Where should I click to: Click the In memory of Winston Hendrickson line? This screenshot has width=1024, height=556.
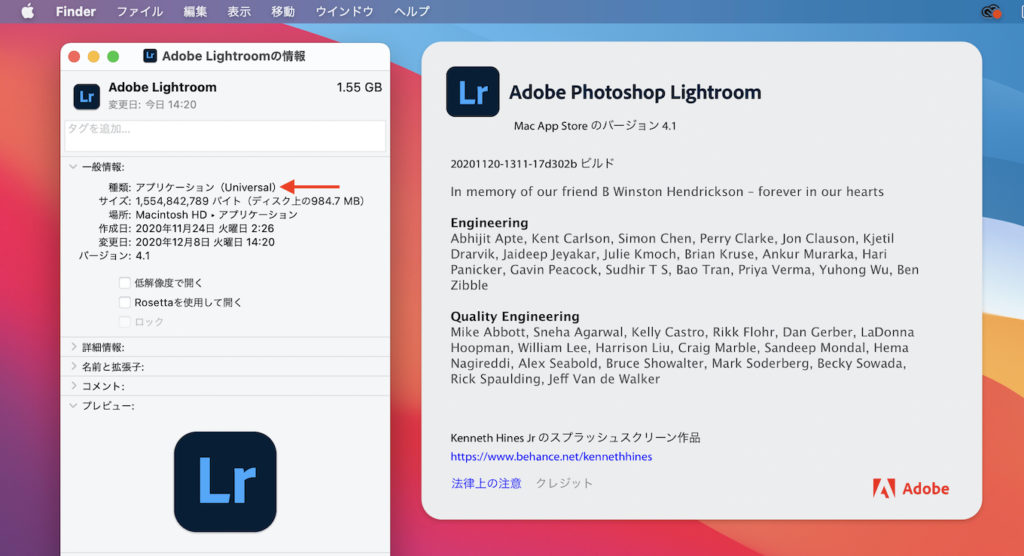coord(667,192)
